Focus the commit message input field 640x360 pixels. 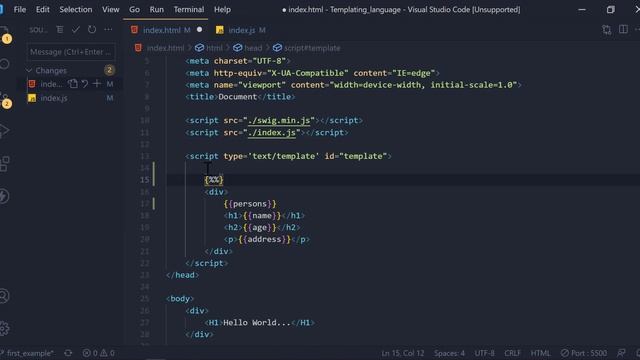pyautogui.click(x=71, y=52)
